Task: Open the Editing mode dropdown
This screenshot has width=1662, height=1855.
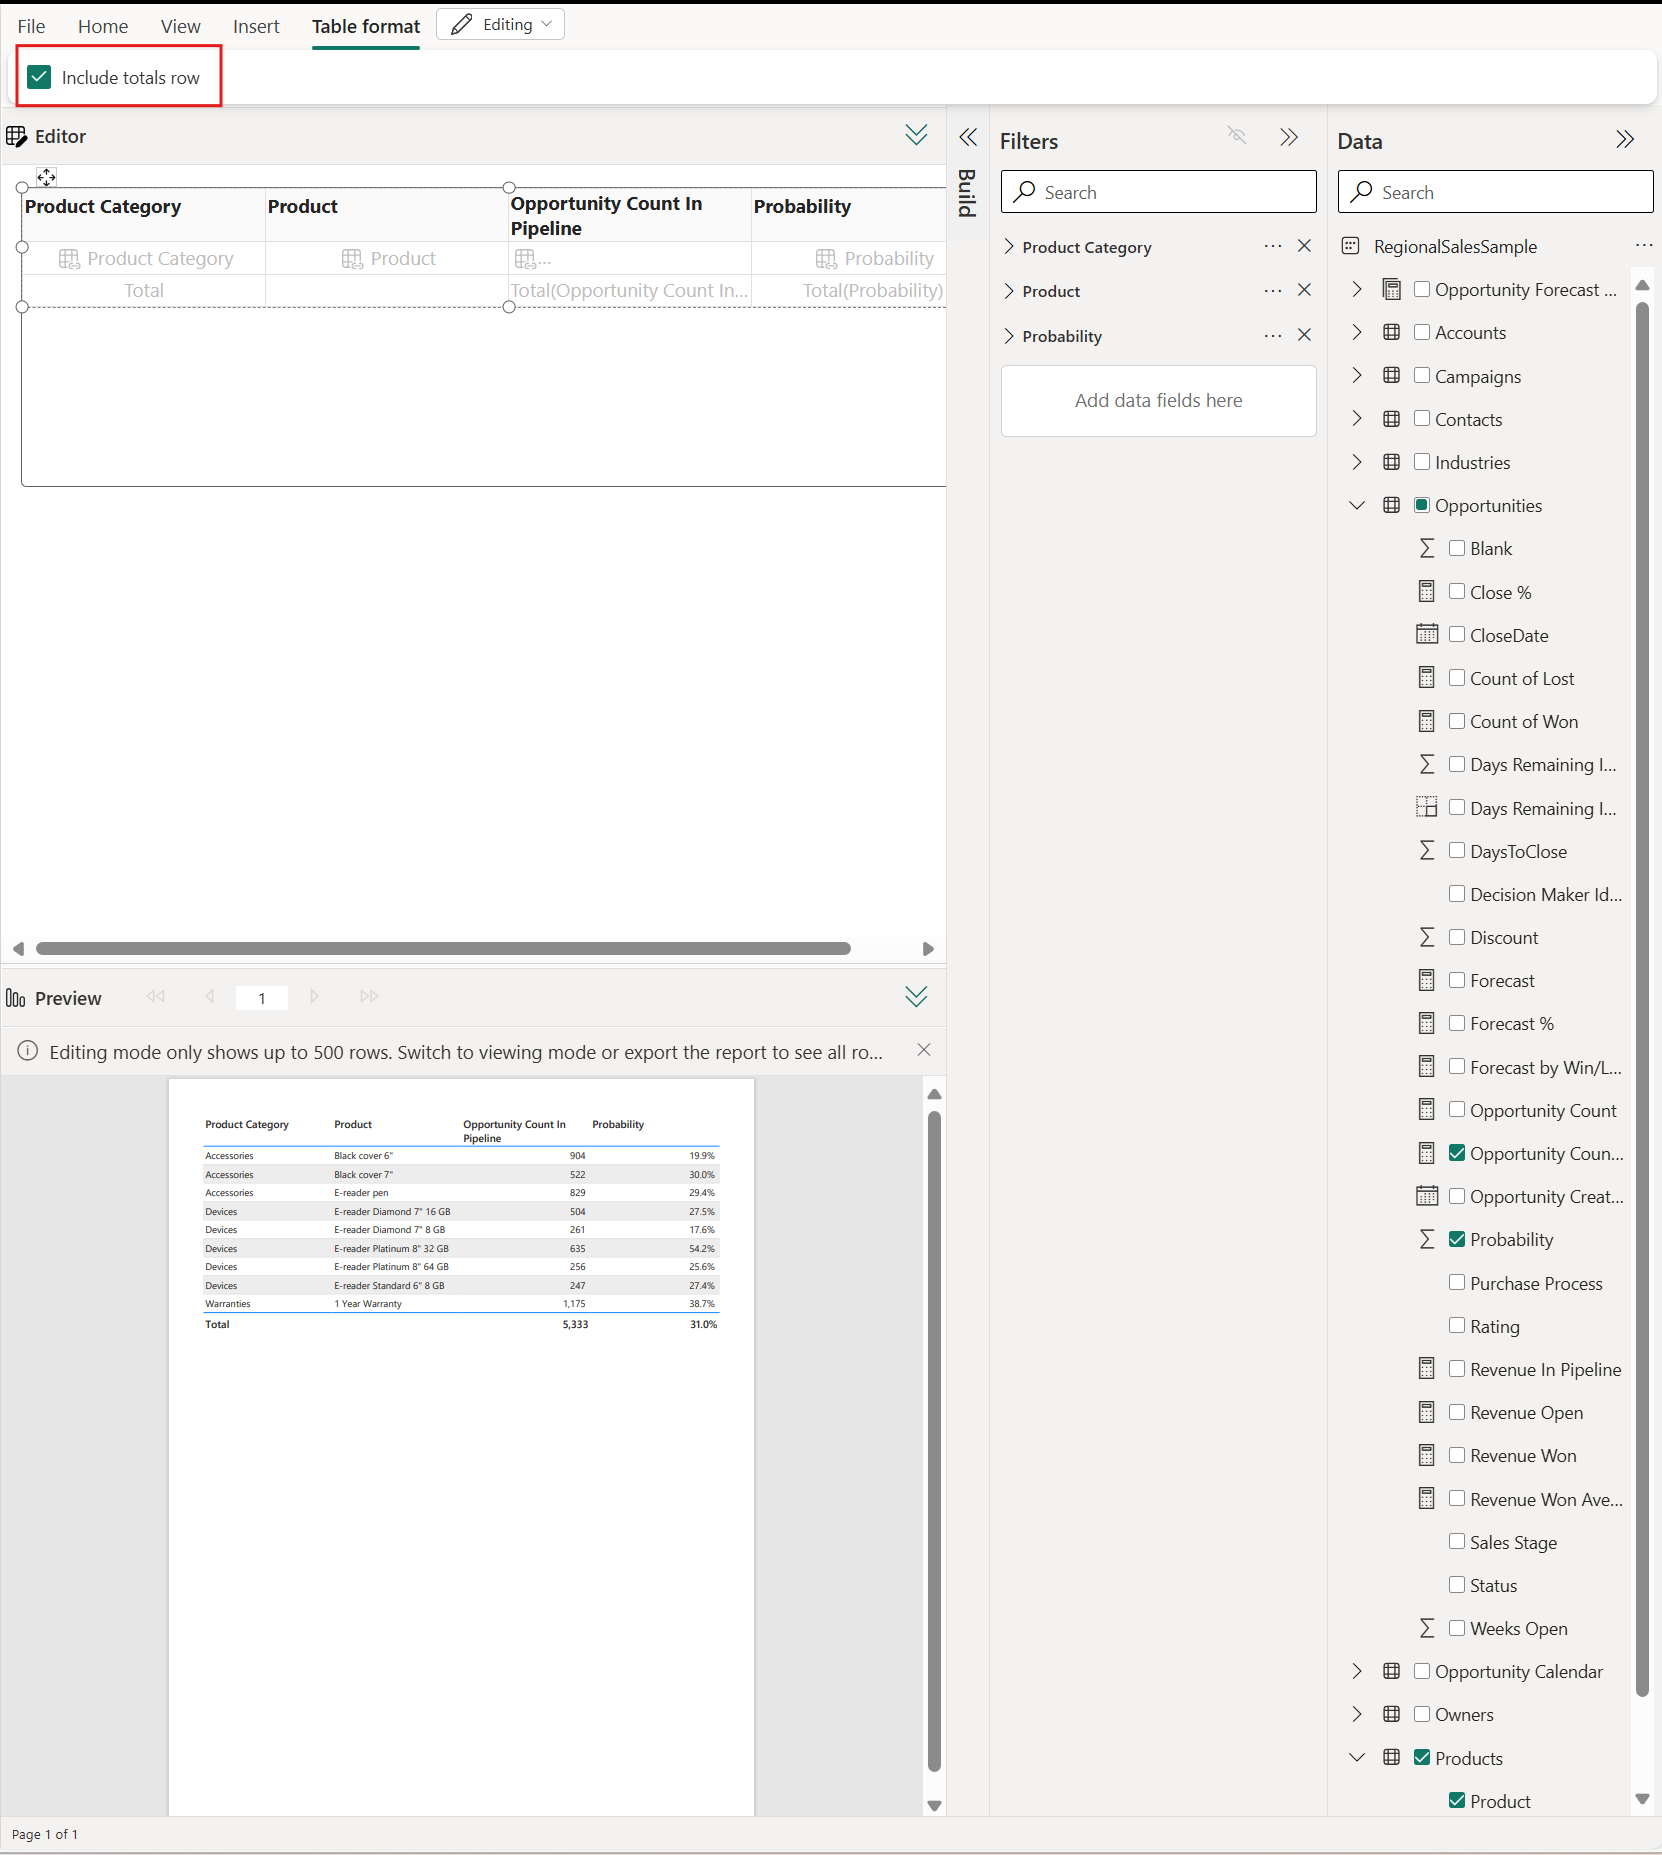Action: [x=501, y=25]
